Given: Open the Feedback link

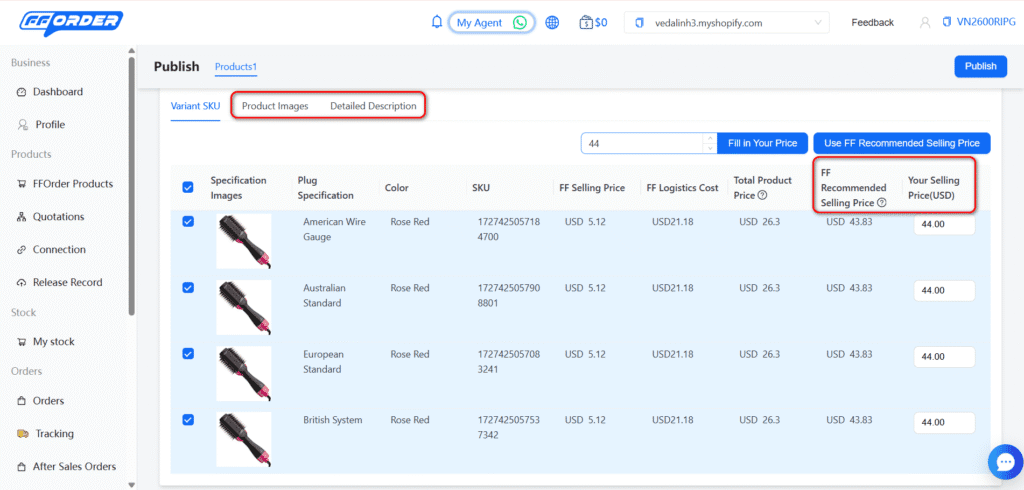Looking at the screenshot, I should point(872,23).
